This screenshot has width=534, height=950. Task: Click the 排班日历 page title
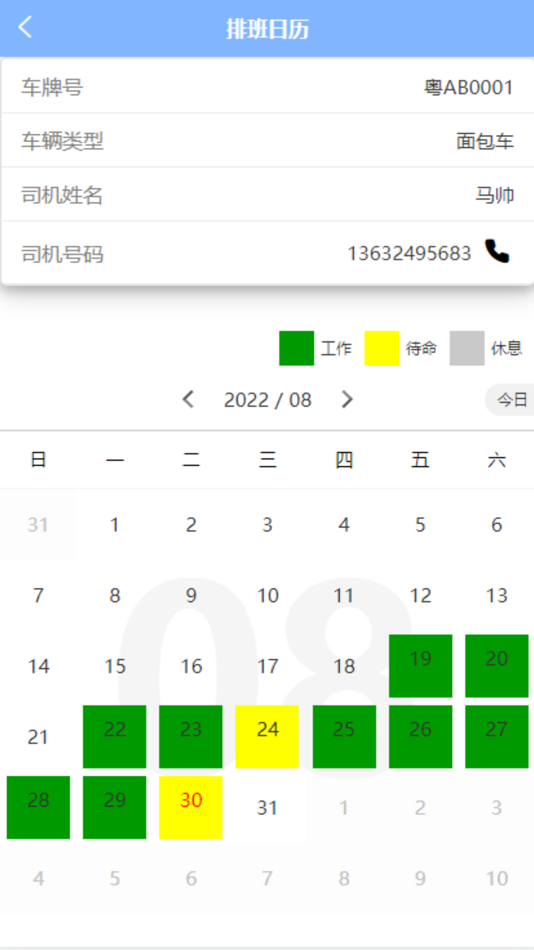point(267,28)
